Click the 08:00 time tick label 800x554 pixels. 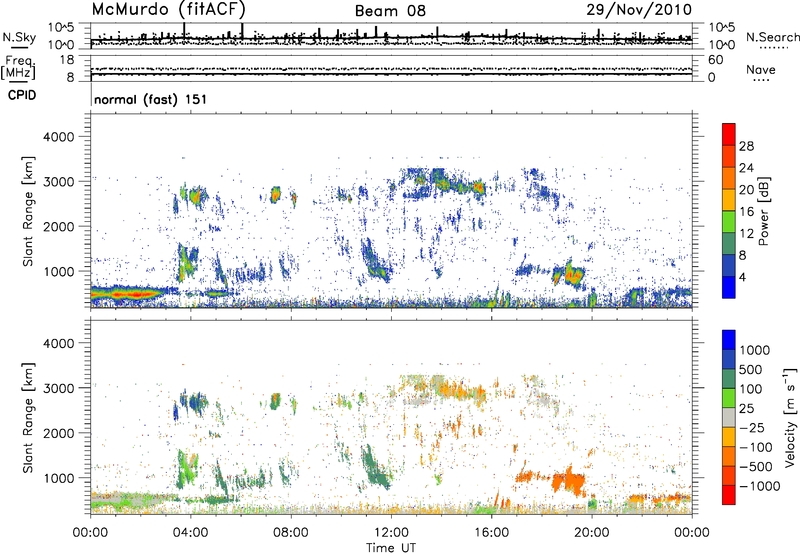290,533
